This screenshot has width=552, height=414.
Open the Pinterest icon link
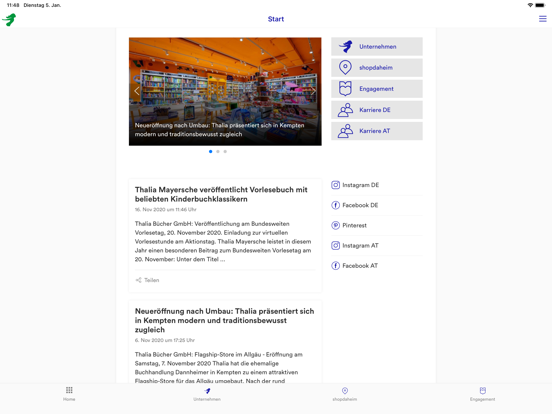point(335,225)
